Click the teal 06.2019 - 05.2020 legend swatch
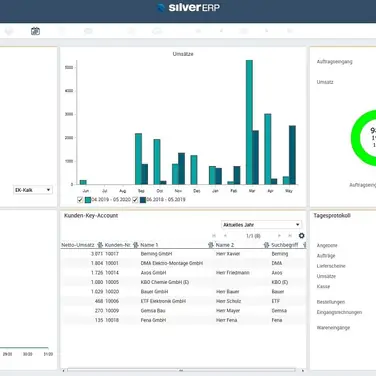This screenshot has width=376, height=376. (x=88, y=200)
